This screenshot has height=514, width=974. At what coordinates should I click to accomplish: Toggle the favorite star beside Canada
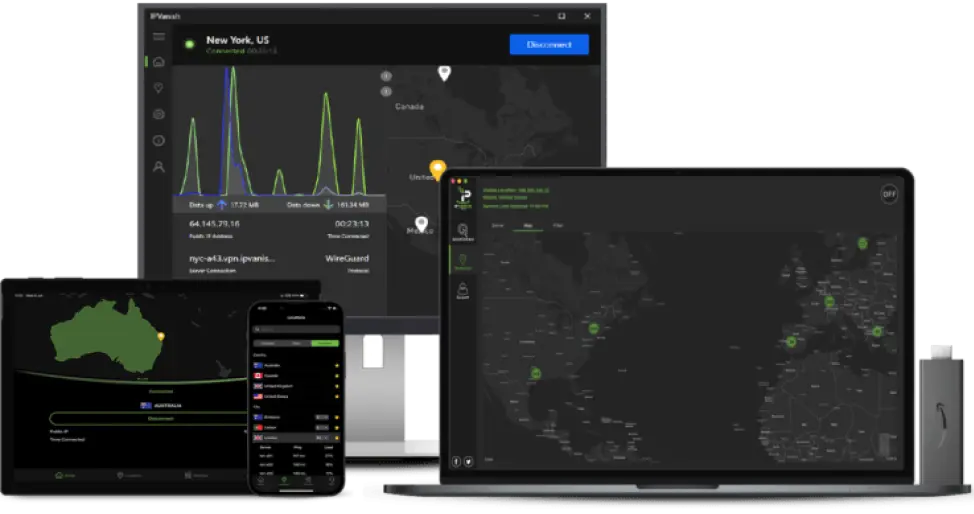pyautogui.click(x=337, y=376)
